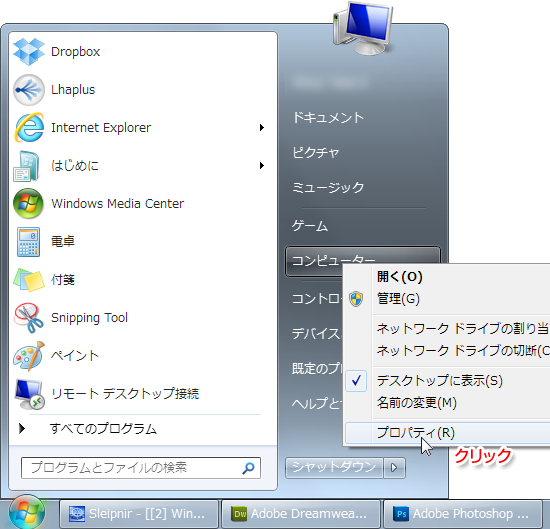
Task: Click the シャットダウン button
Action: 334,468
